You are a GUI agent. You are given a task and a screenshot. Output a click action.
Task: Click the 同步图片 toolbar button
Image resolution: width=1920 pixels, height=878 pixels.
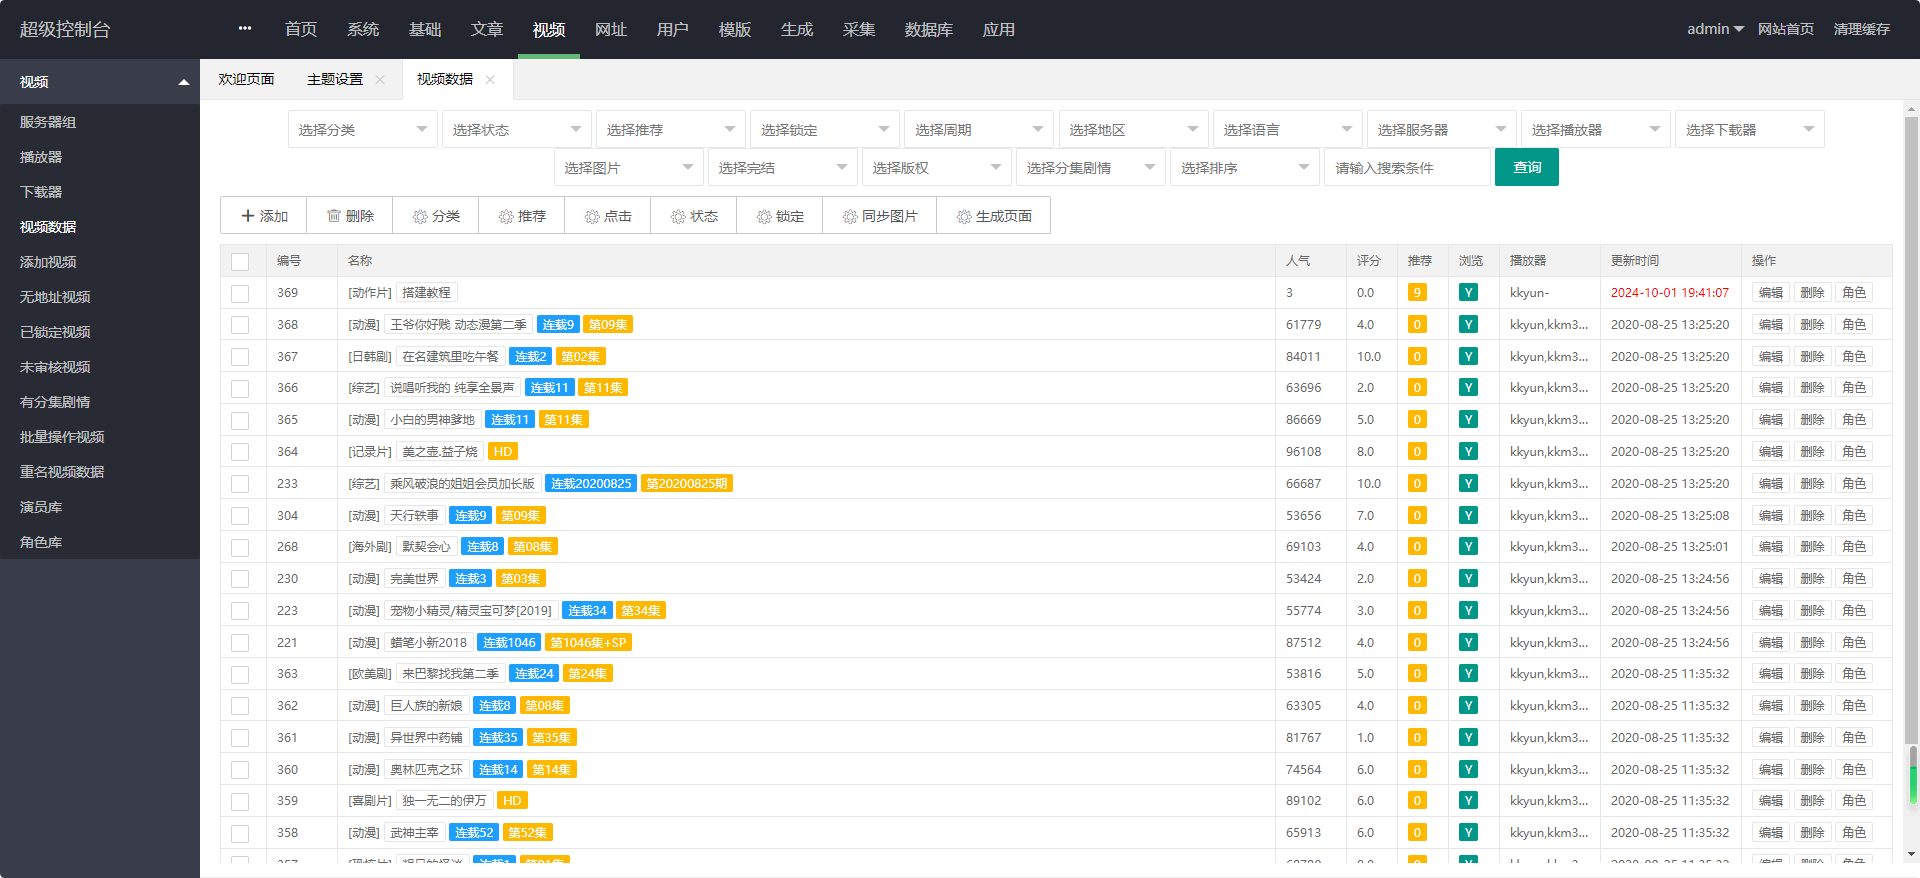pyautogui.click(x=879, y=216)
